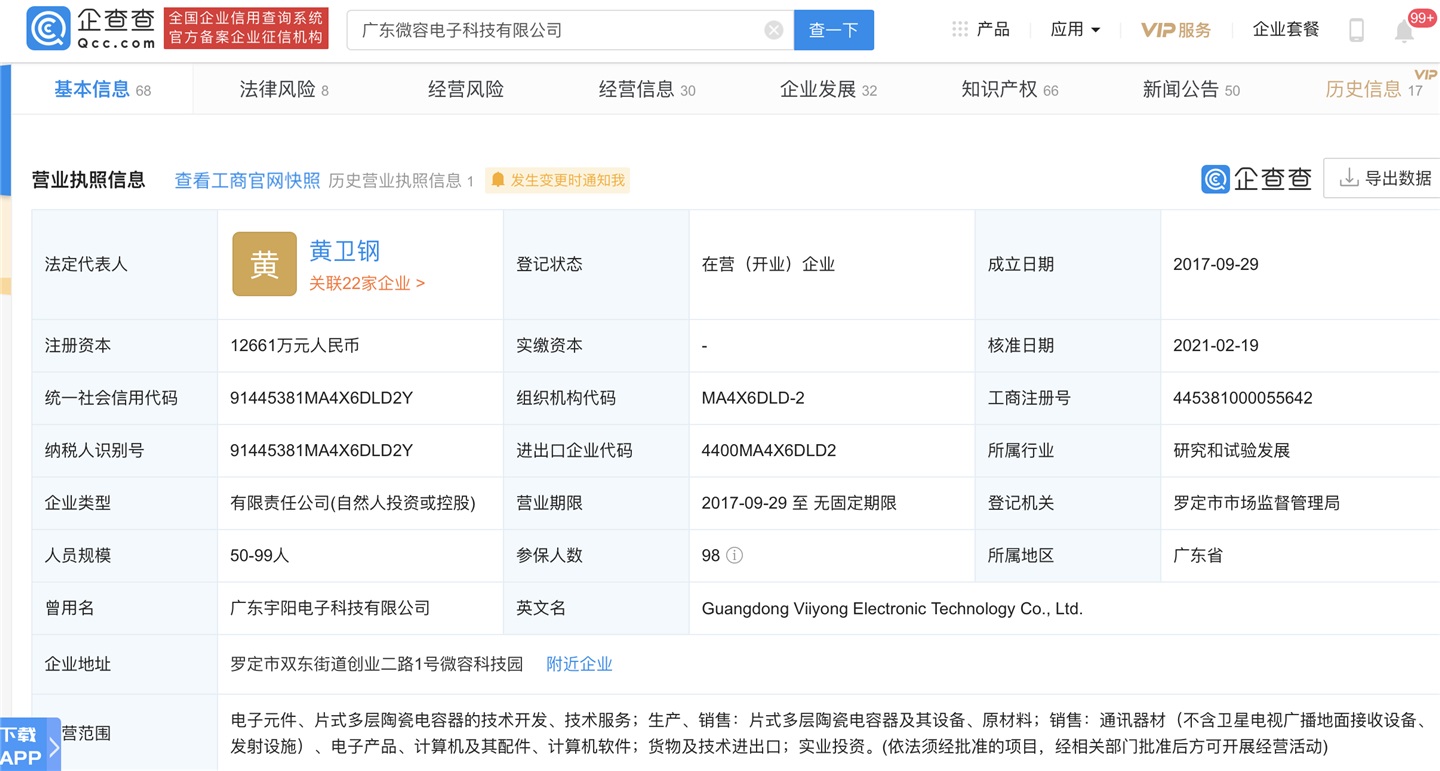Open 附近企业 link next to address
1440x771 pixels.
click(579, 664)
